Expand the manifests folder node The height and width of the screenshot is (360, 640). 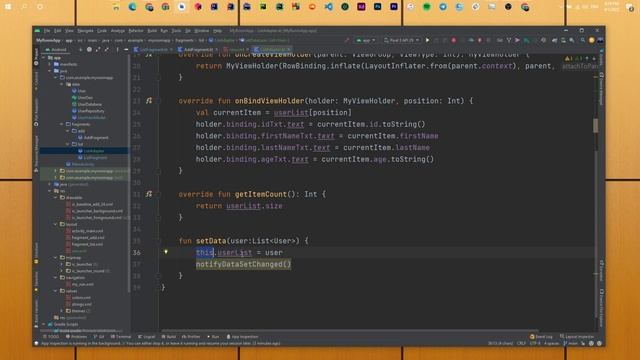(x=50, y=64)
